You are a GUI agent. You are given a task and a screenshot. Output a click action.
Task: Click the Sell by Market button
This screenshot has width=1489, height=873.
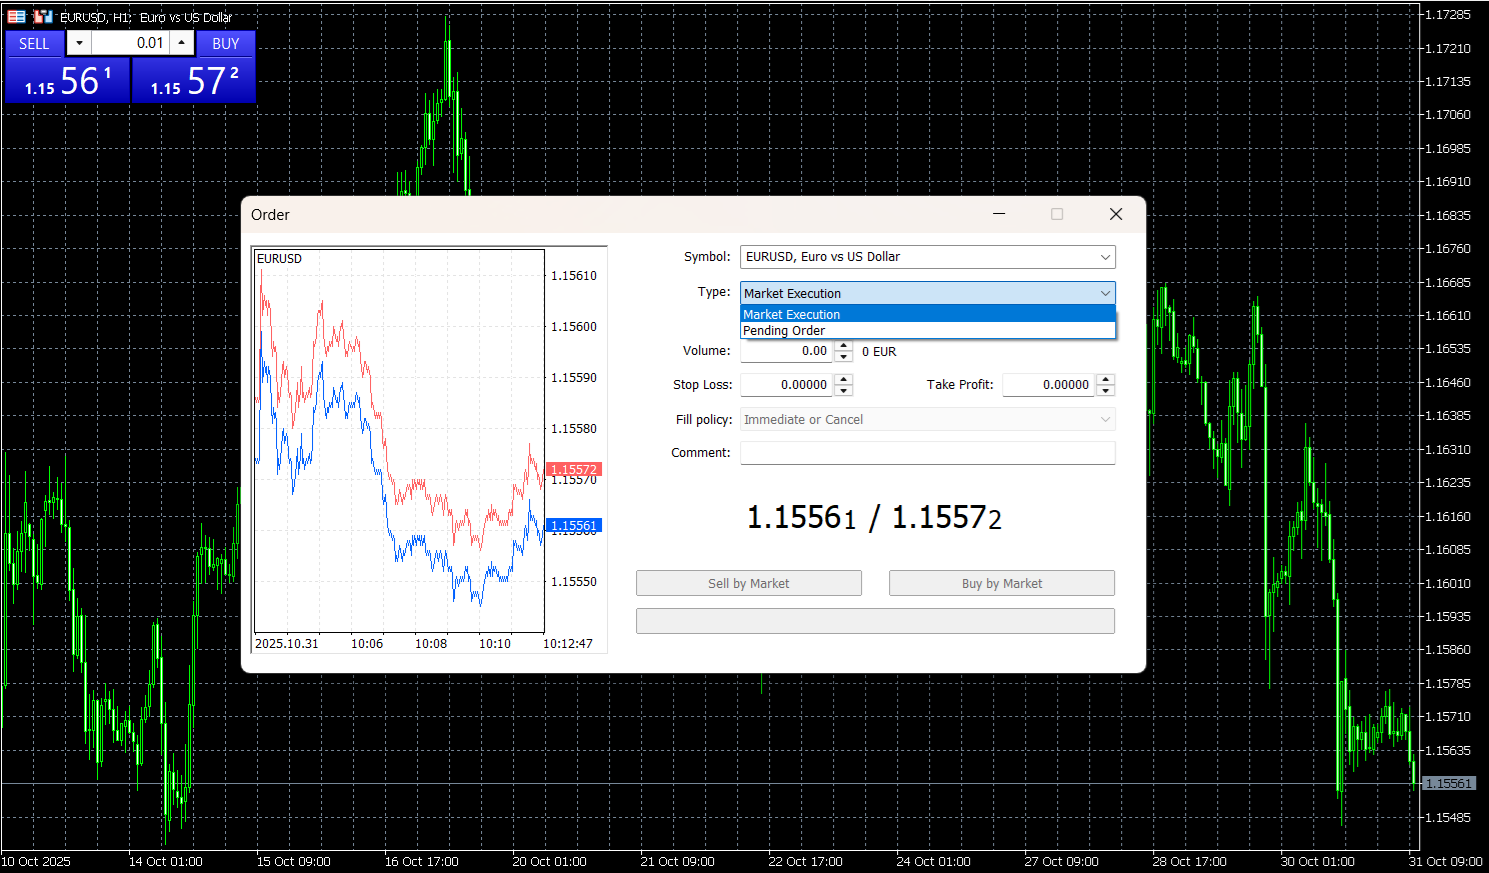click(x=749, y=583)
